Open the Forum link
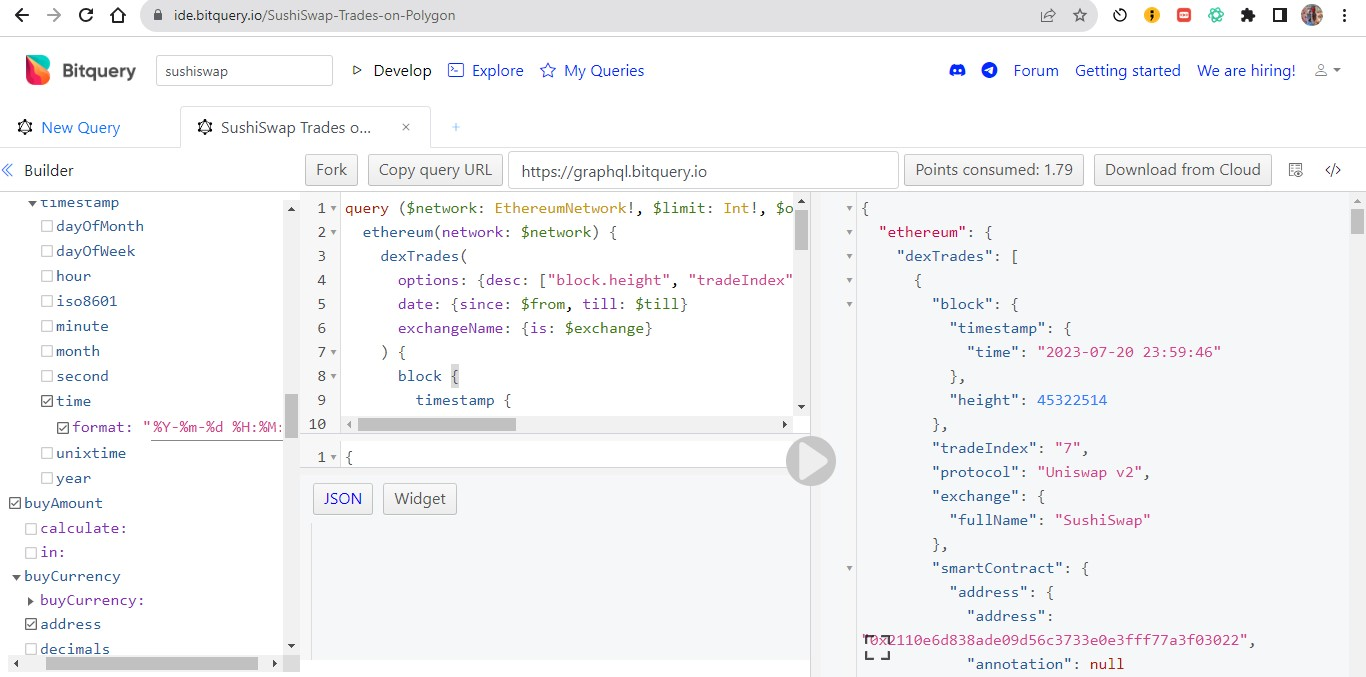The width and height of the screenshot is (1366, 677). pyautogui.click(x=1036, y=70)
